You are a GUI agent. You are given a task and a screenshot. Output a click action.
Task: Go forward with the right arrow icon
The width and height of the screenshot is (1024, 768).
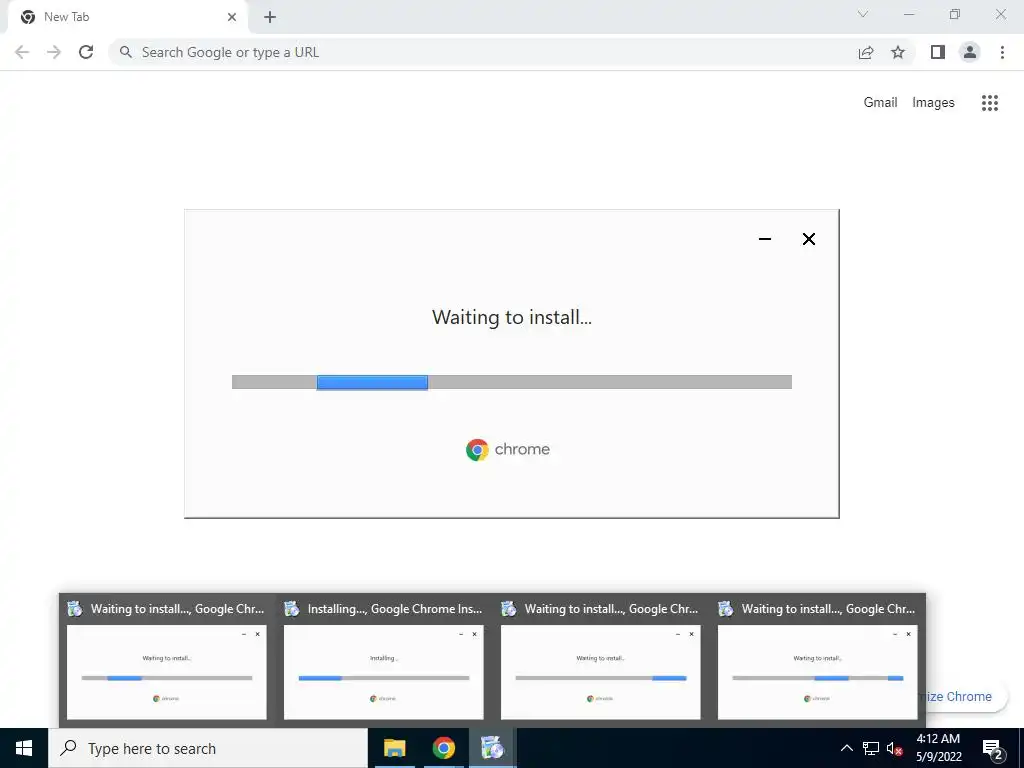[x=54, y=52]
